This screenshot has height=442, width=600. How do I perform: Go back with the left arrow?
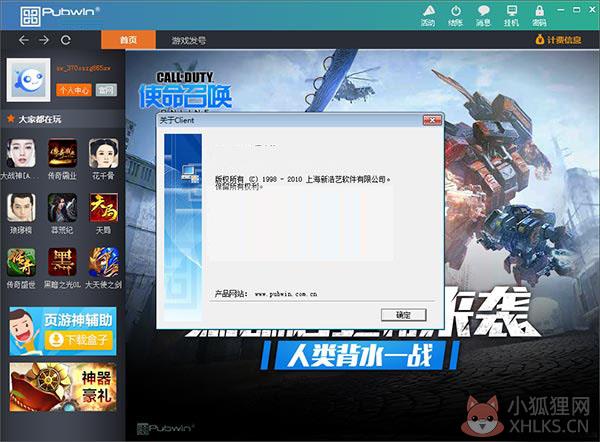(x=24, y=40)
